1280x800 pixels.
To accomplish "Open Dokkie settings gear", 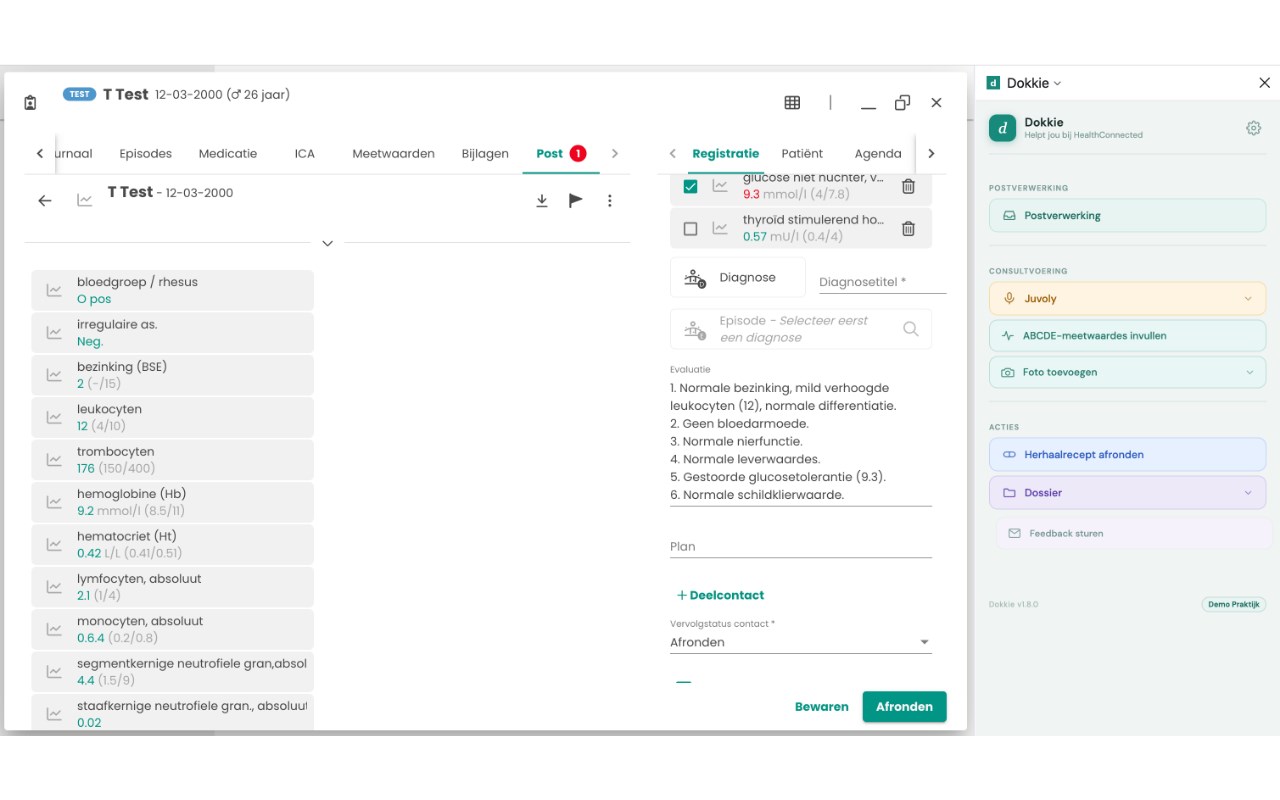I will click(1253, 128).
